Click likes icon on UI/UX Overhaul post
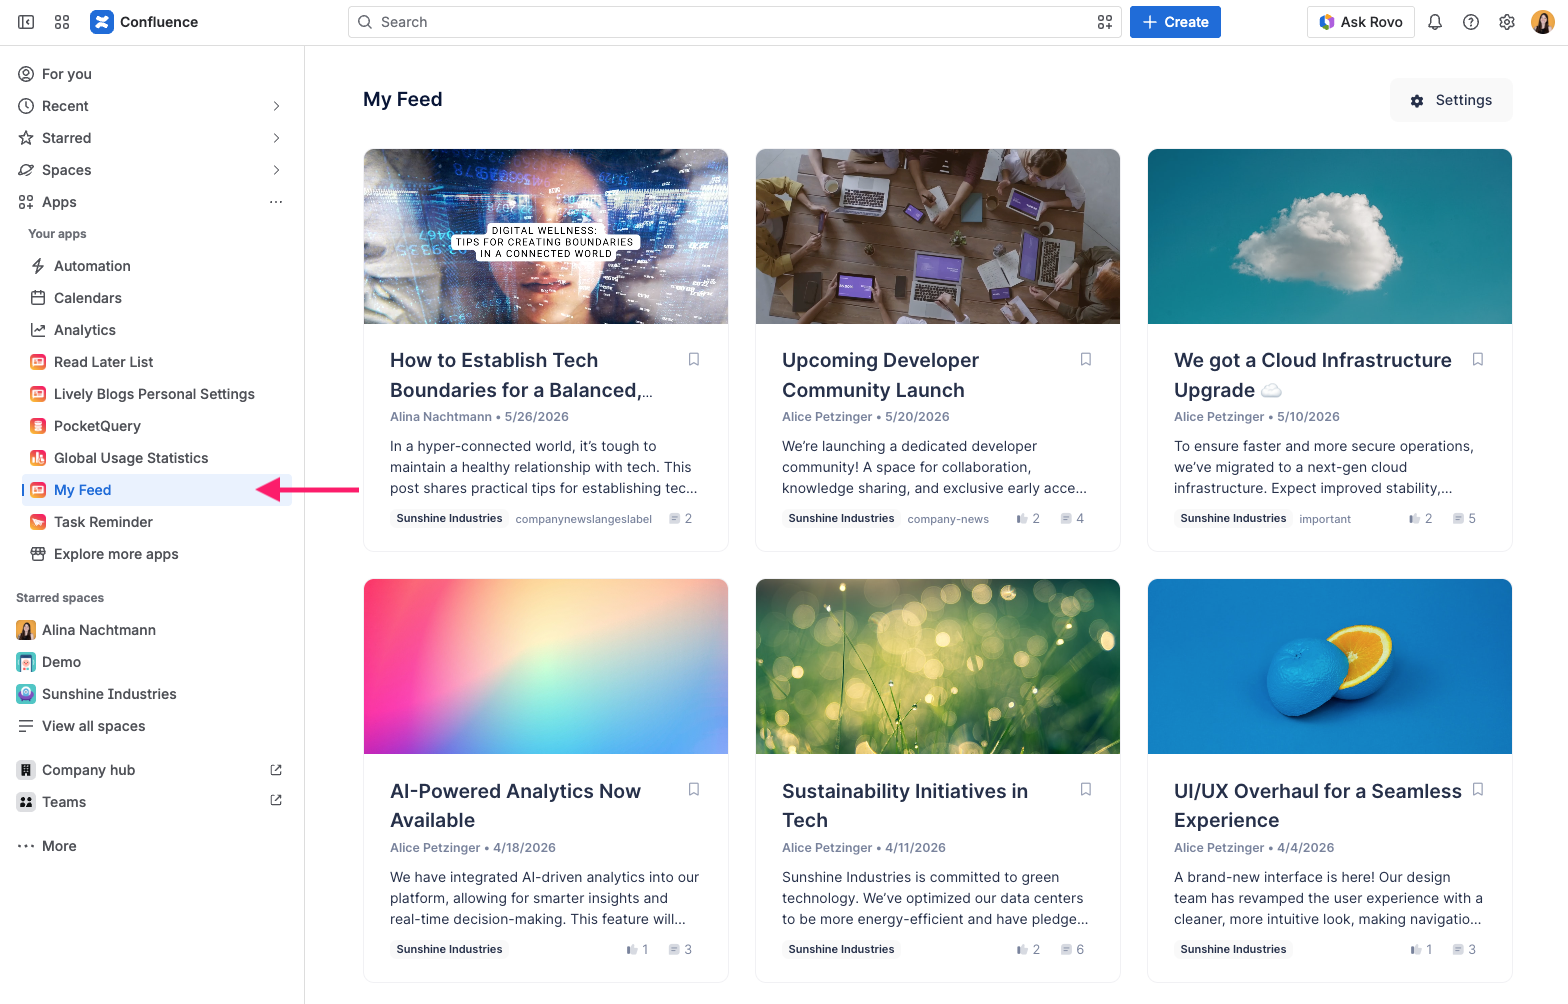The height and width of the screenshot is (1004, 1568). click(x=1415, y=949)
